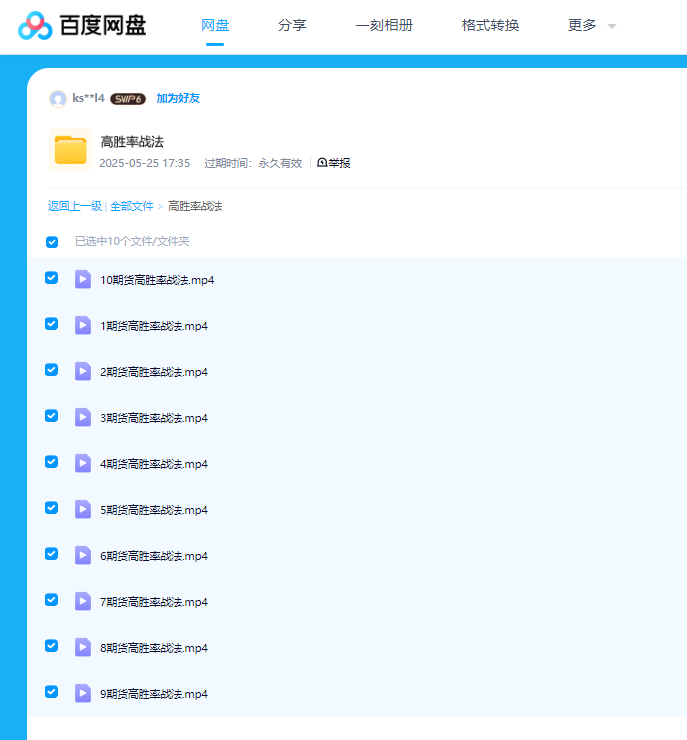Uncheck the 1期货高胜率战法.mp4 checkbox

click(52, 324)
